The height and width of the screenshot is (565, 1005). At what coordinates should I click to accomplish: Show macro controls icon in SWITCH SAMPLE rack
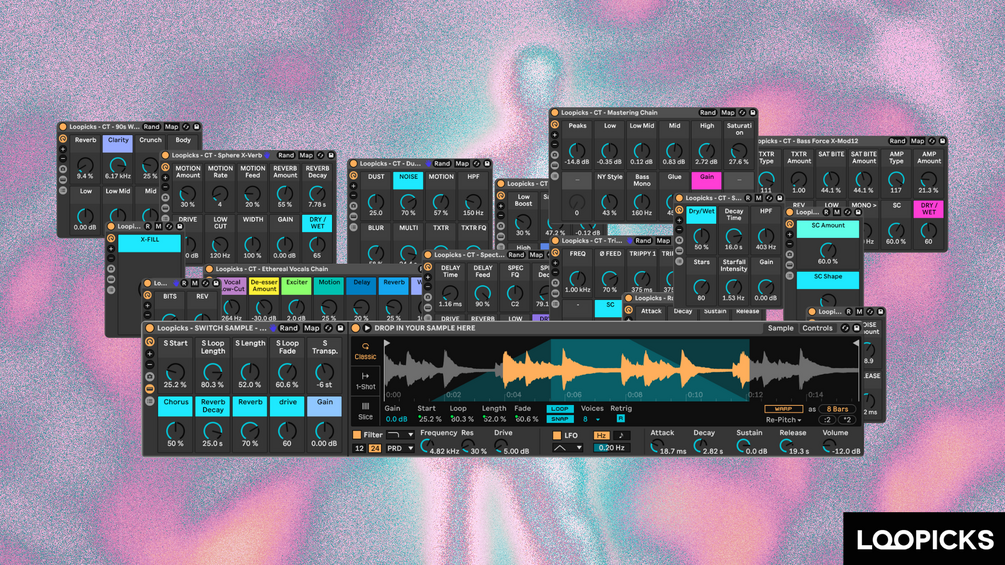click(x=149, y=343)
